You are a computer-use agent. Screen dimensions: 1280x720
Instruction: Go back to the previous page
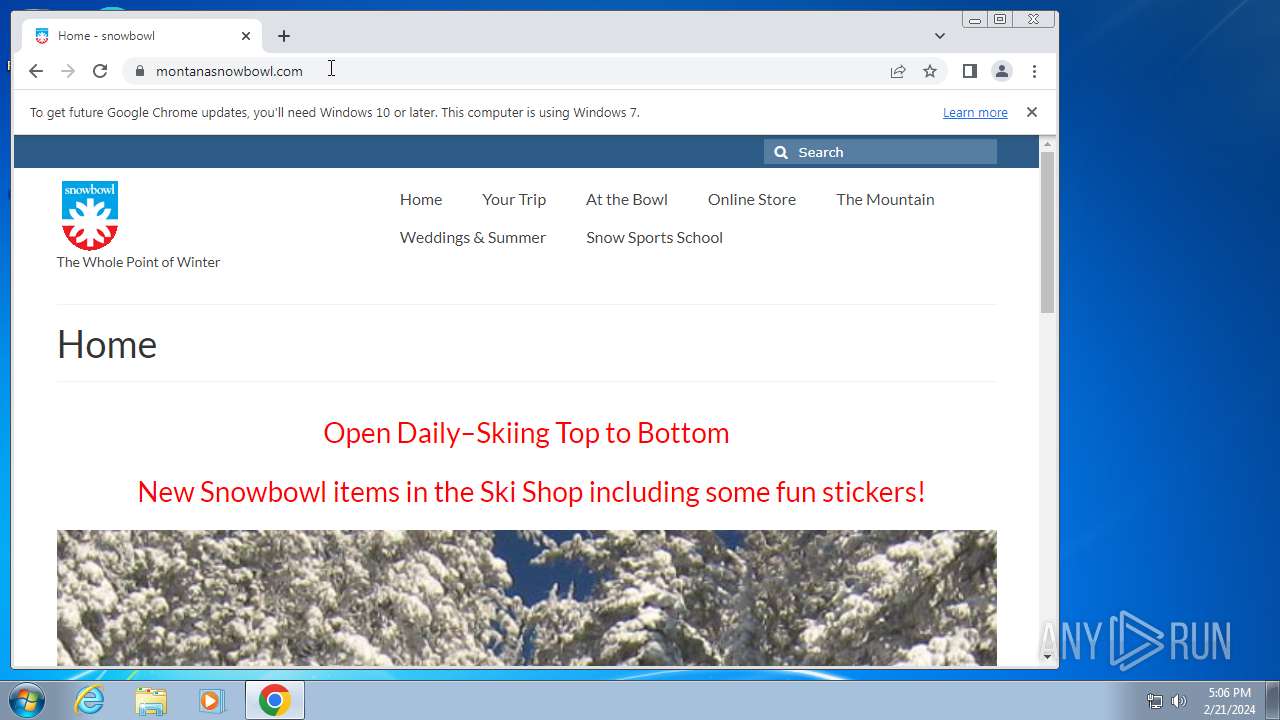click(36, 71)
